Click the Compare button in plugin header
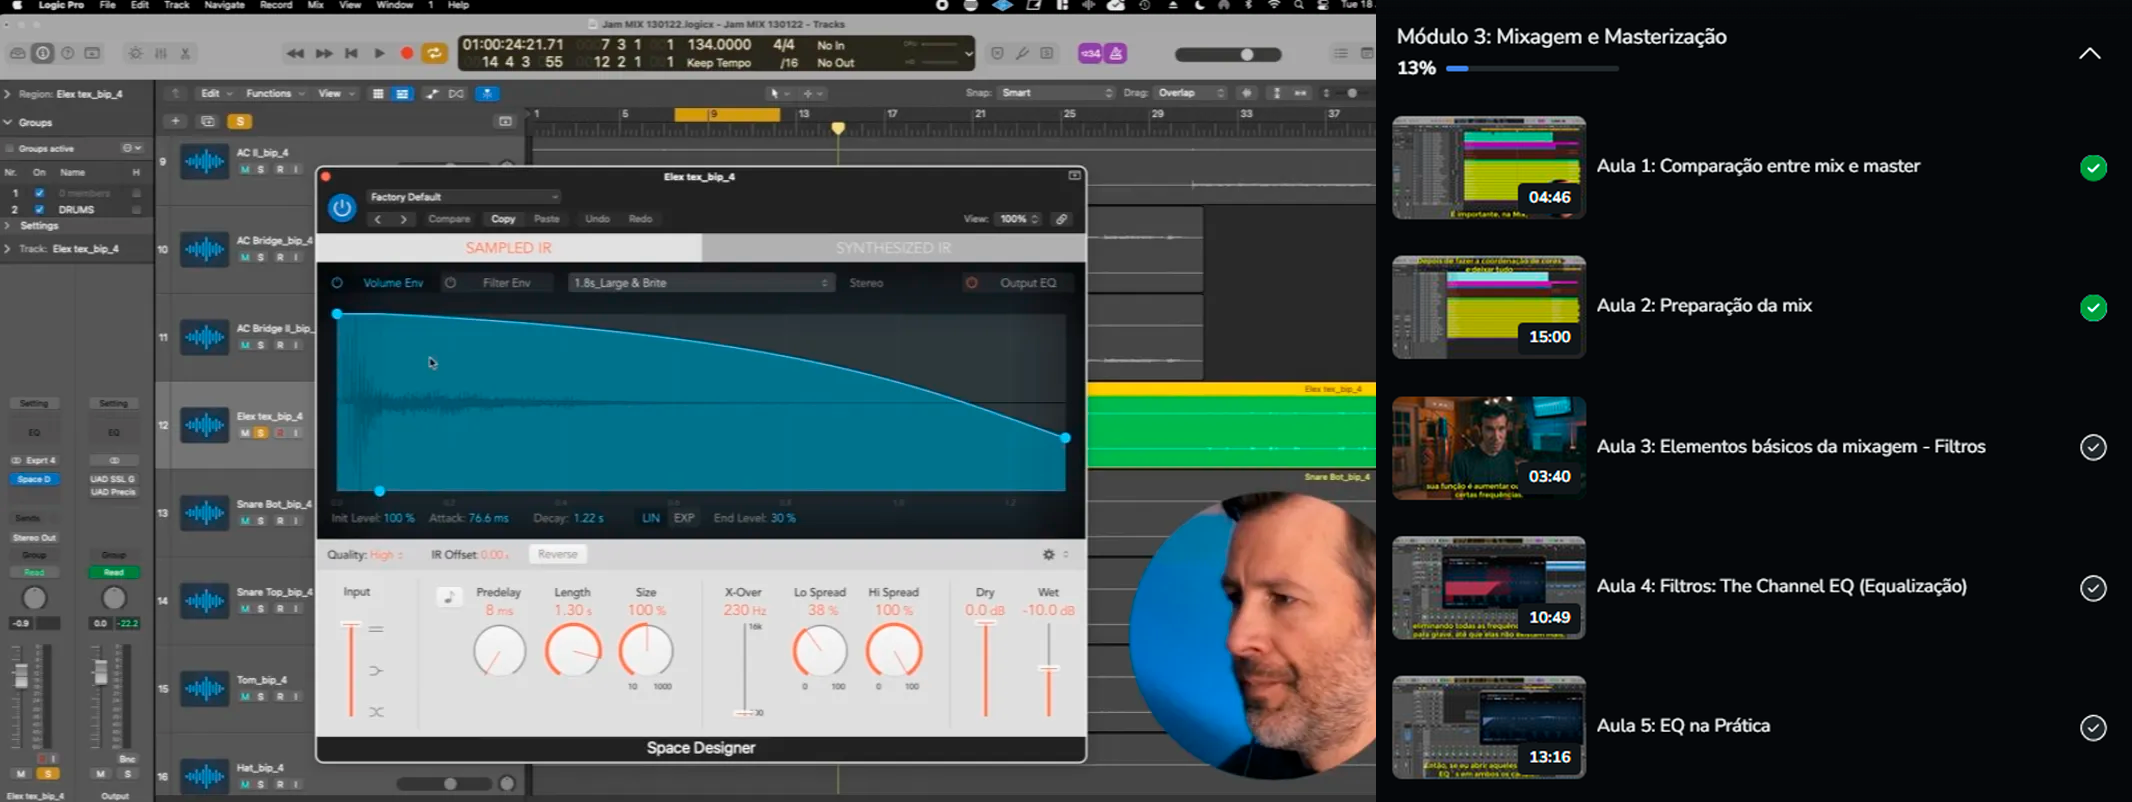This screenshot has width=2132, height=802. [x=449, y=219]
